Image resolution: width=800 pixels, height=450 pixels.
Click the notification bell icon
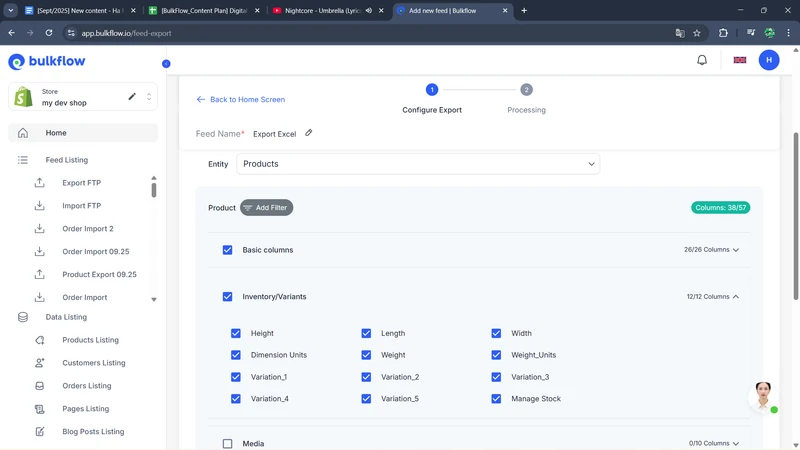pyautogui.click(x=702, y=60)
